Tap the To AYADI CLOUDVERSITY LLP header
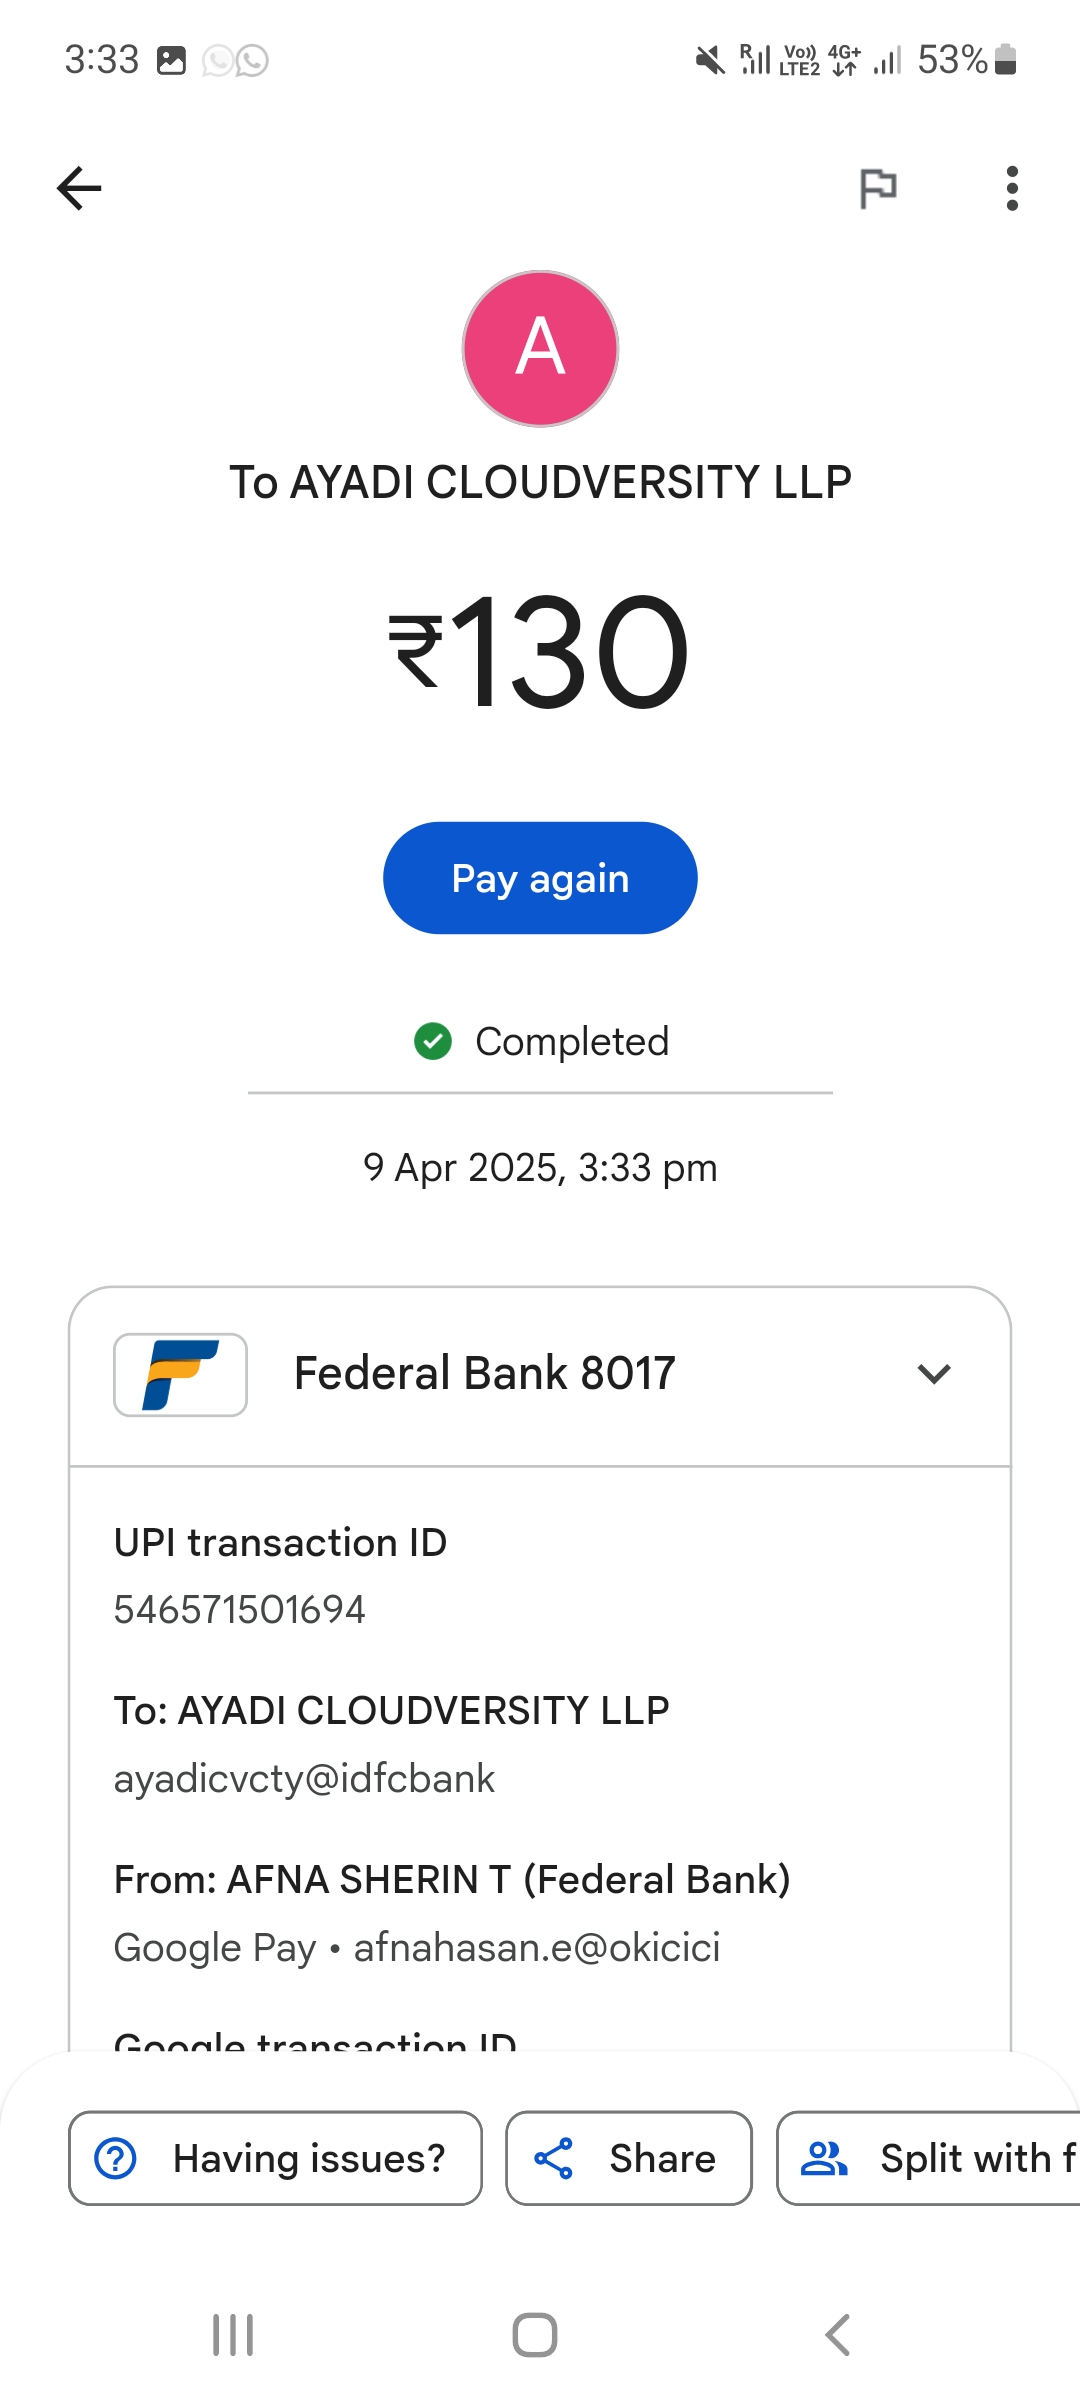This screenshot has width=1080, height=2400. click(540, 483)
